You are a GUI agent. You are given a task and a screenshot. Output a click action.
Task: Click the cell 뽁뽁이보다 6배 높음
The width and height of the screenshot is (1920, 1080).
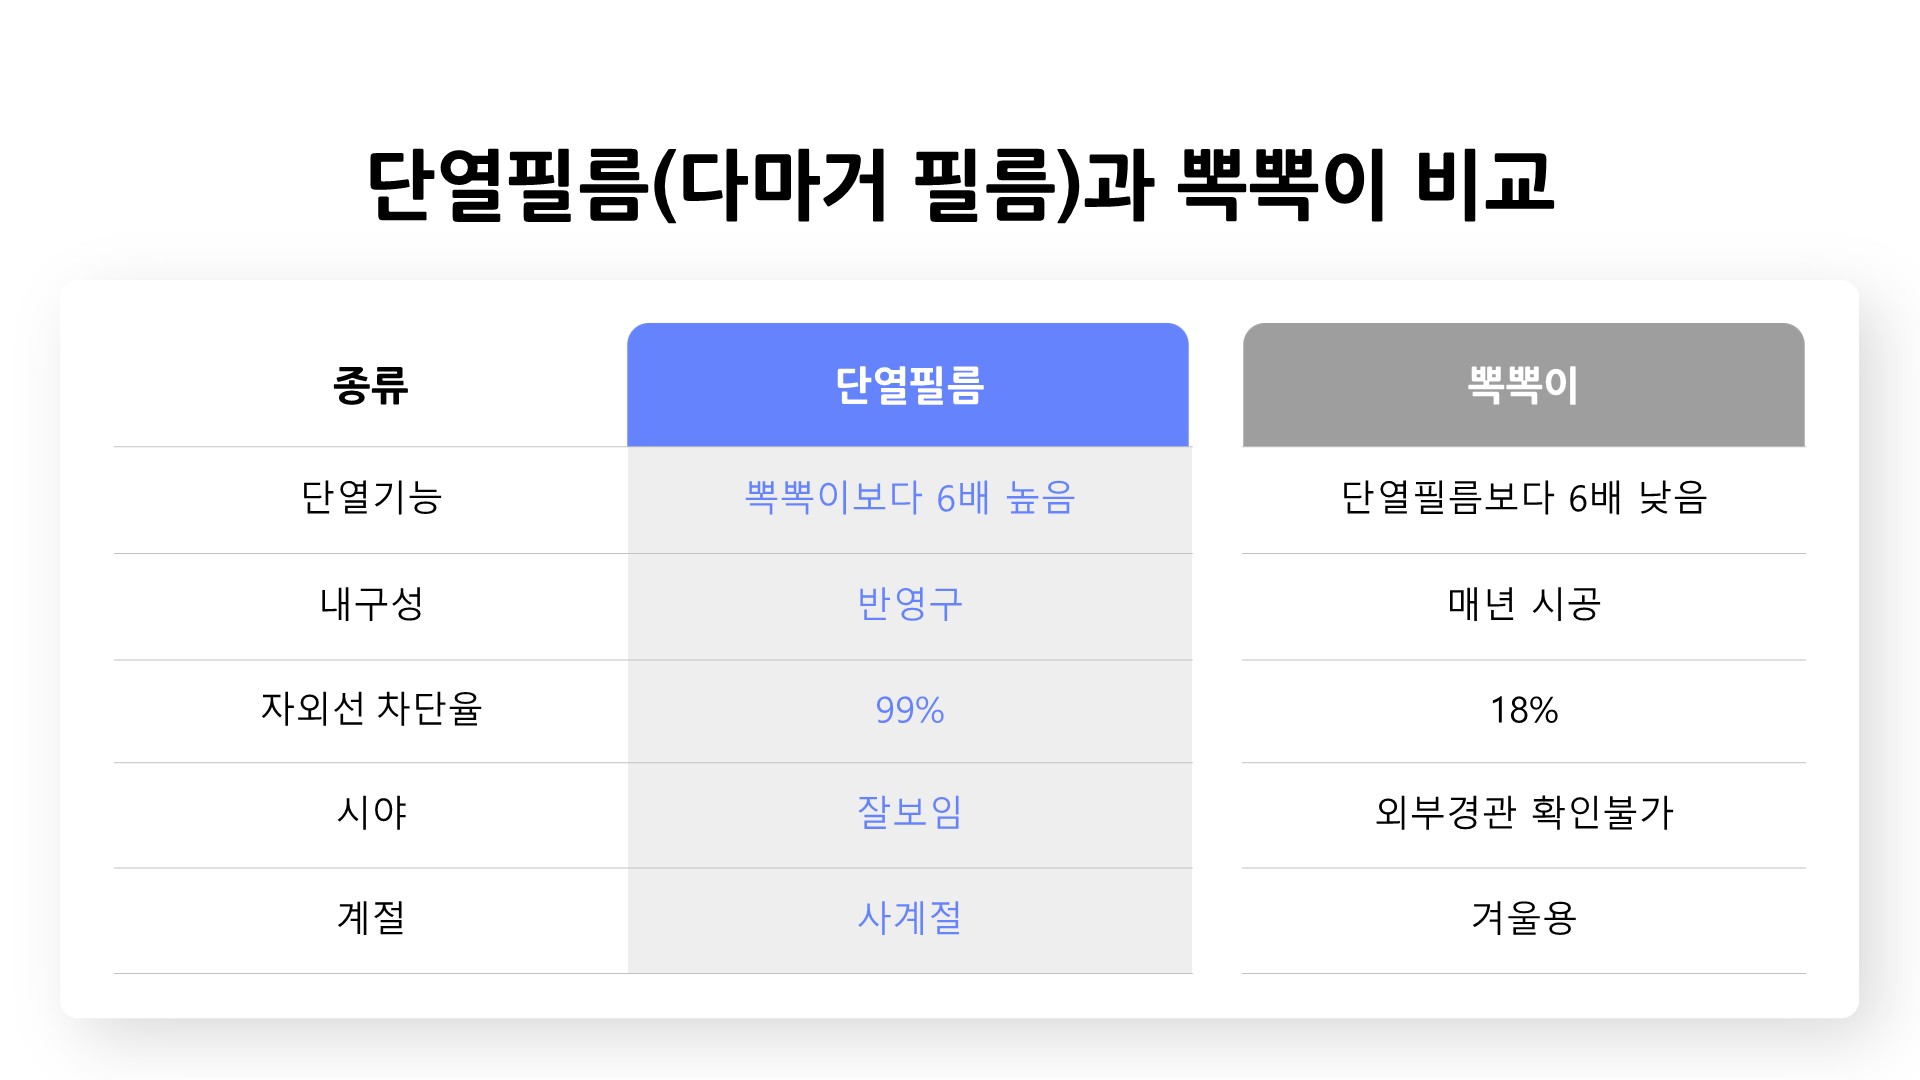(x=909, y=498)
